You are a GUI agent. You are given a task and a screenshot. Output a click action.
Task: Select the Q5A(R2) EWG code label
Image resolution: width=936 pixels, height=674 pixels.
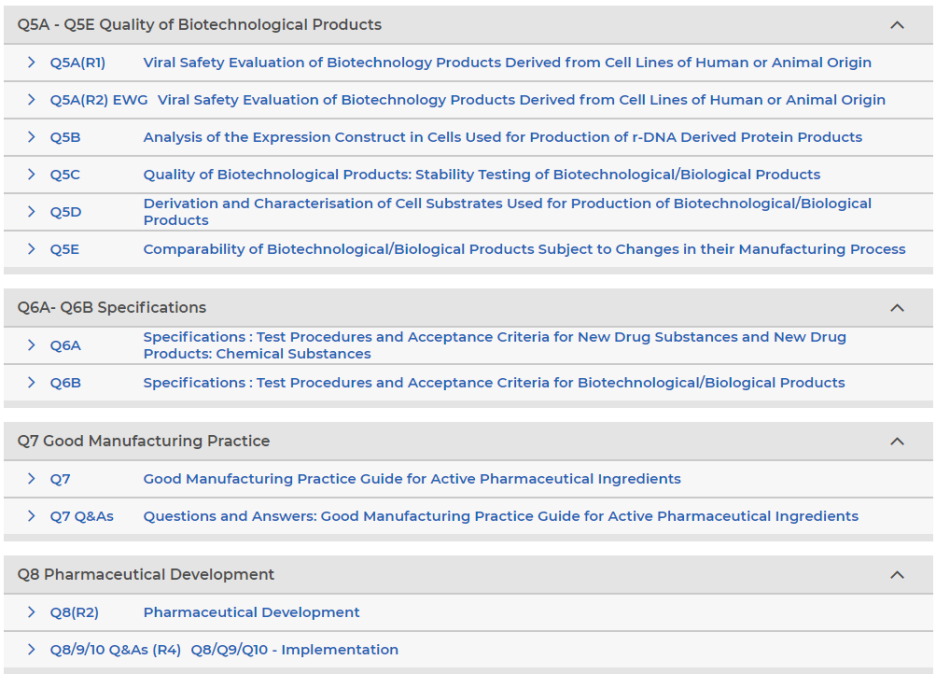pos(98,100)
